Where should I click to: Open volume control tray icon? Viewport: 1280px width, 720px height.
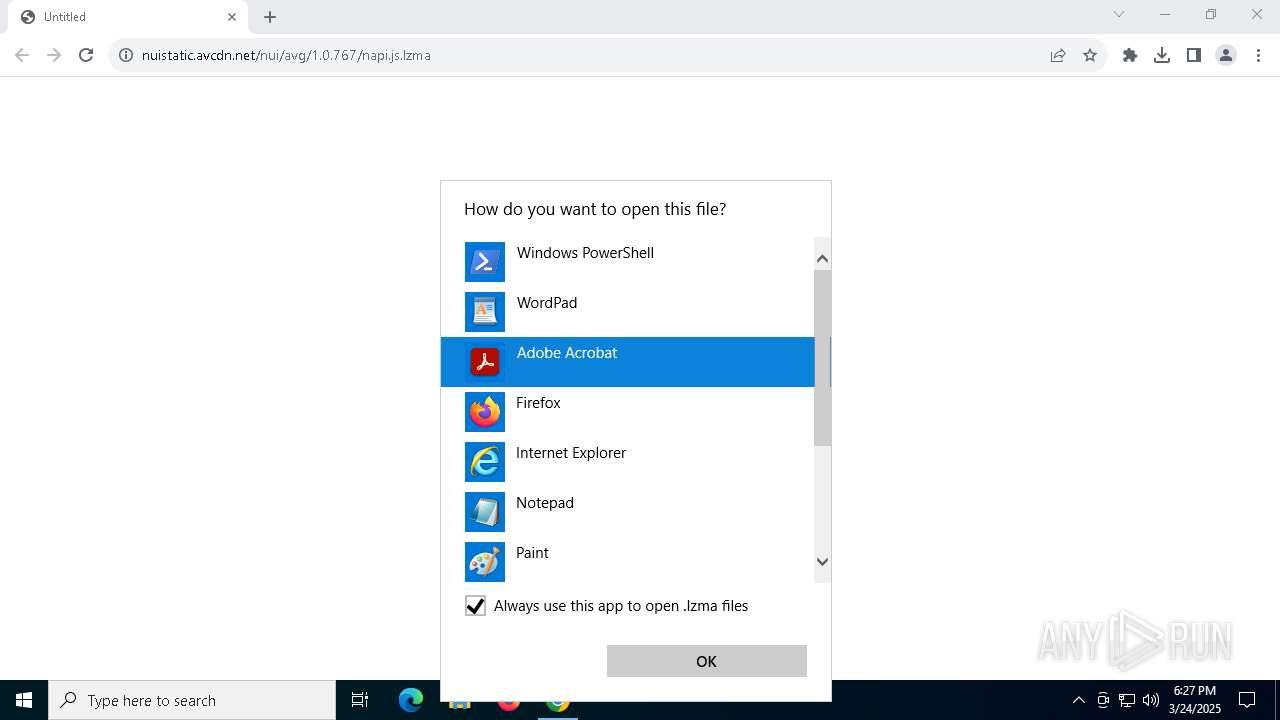[x=1151, y=700]
